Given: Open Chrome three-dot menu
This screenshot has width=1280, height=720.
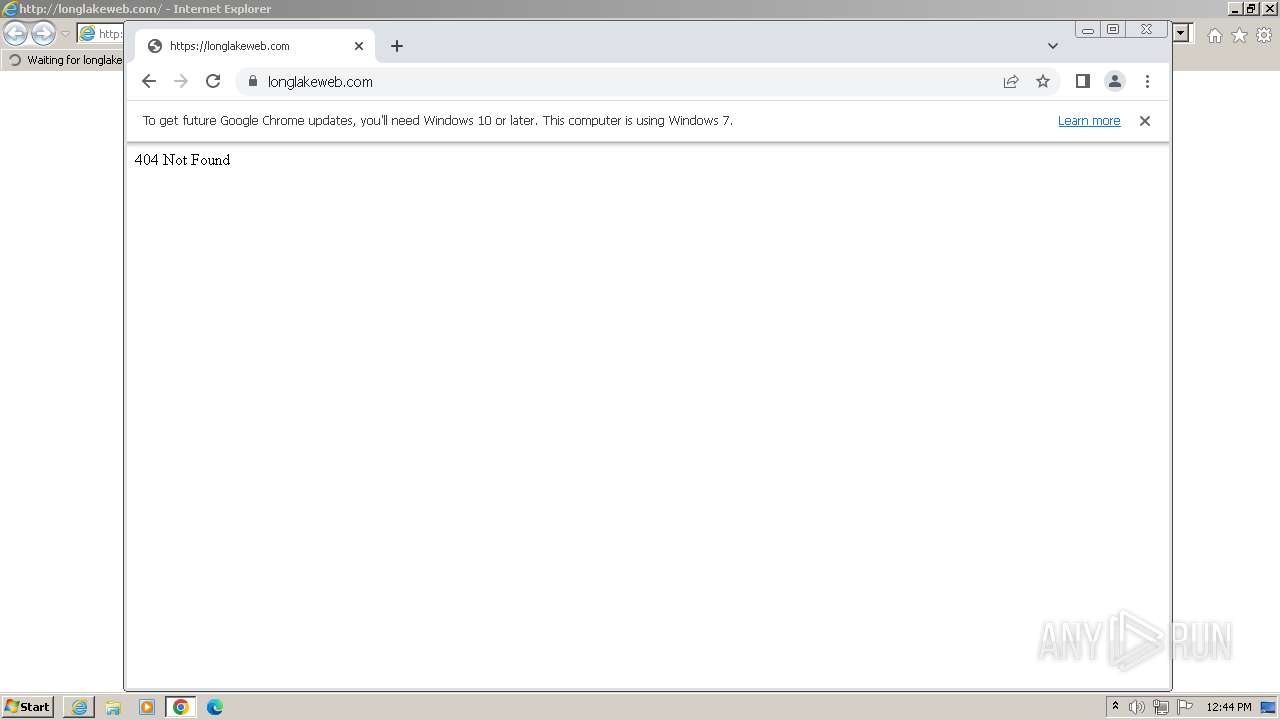Looking at the screenshot, I should 1147,82.
